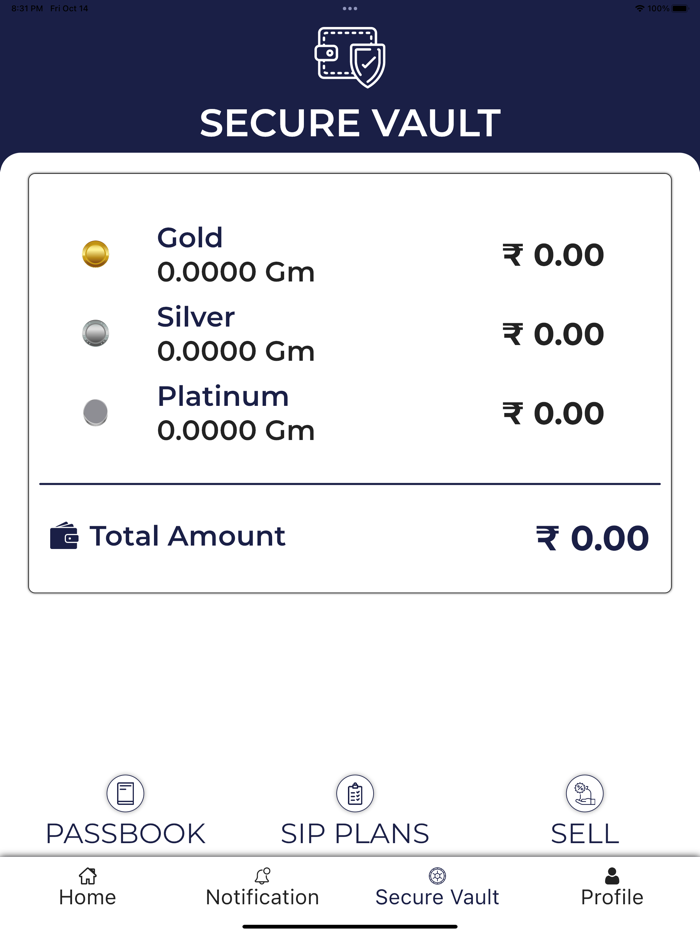Tap the three-dot multitasking indicator at top

tap(350, 8)
